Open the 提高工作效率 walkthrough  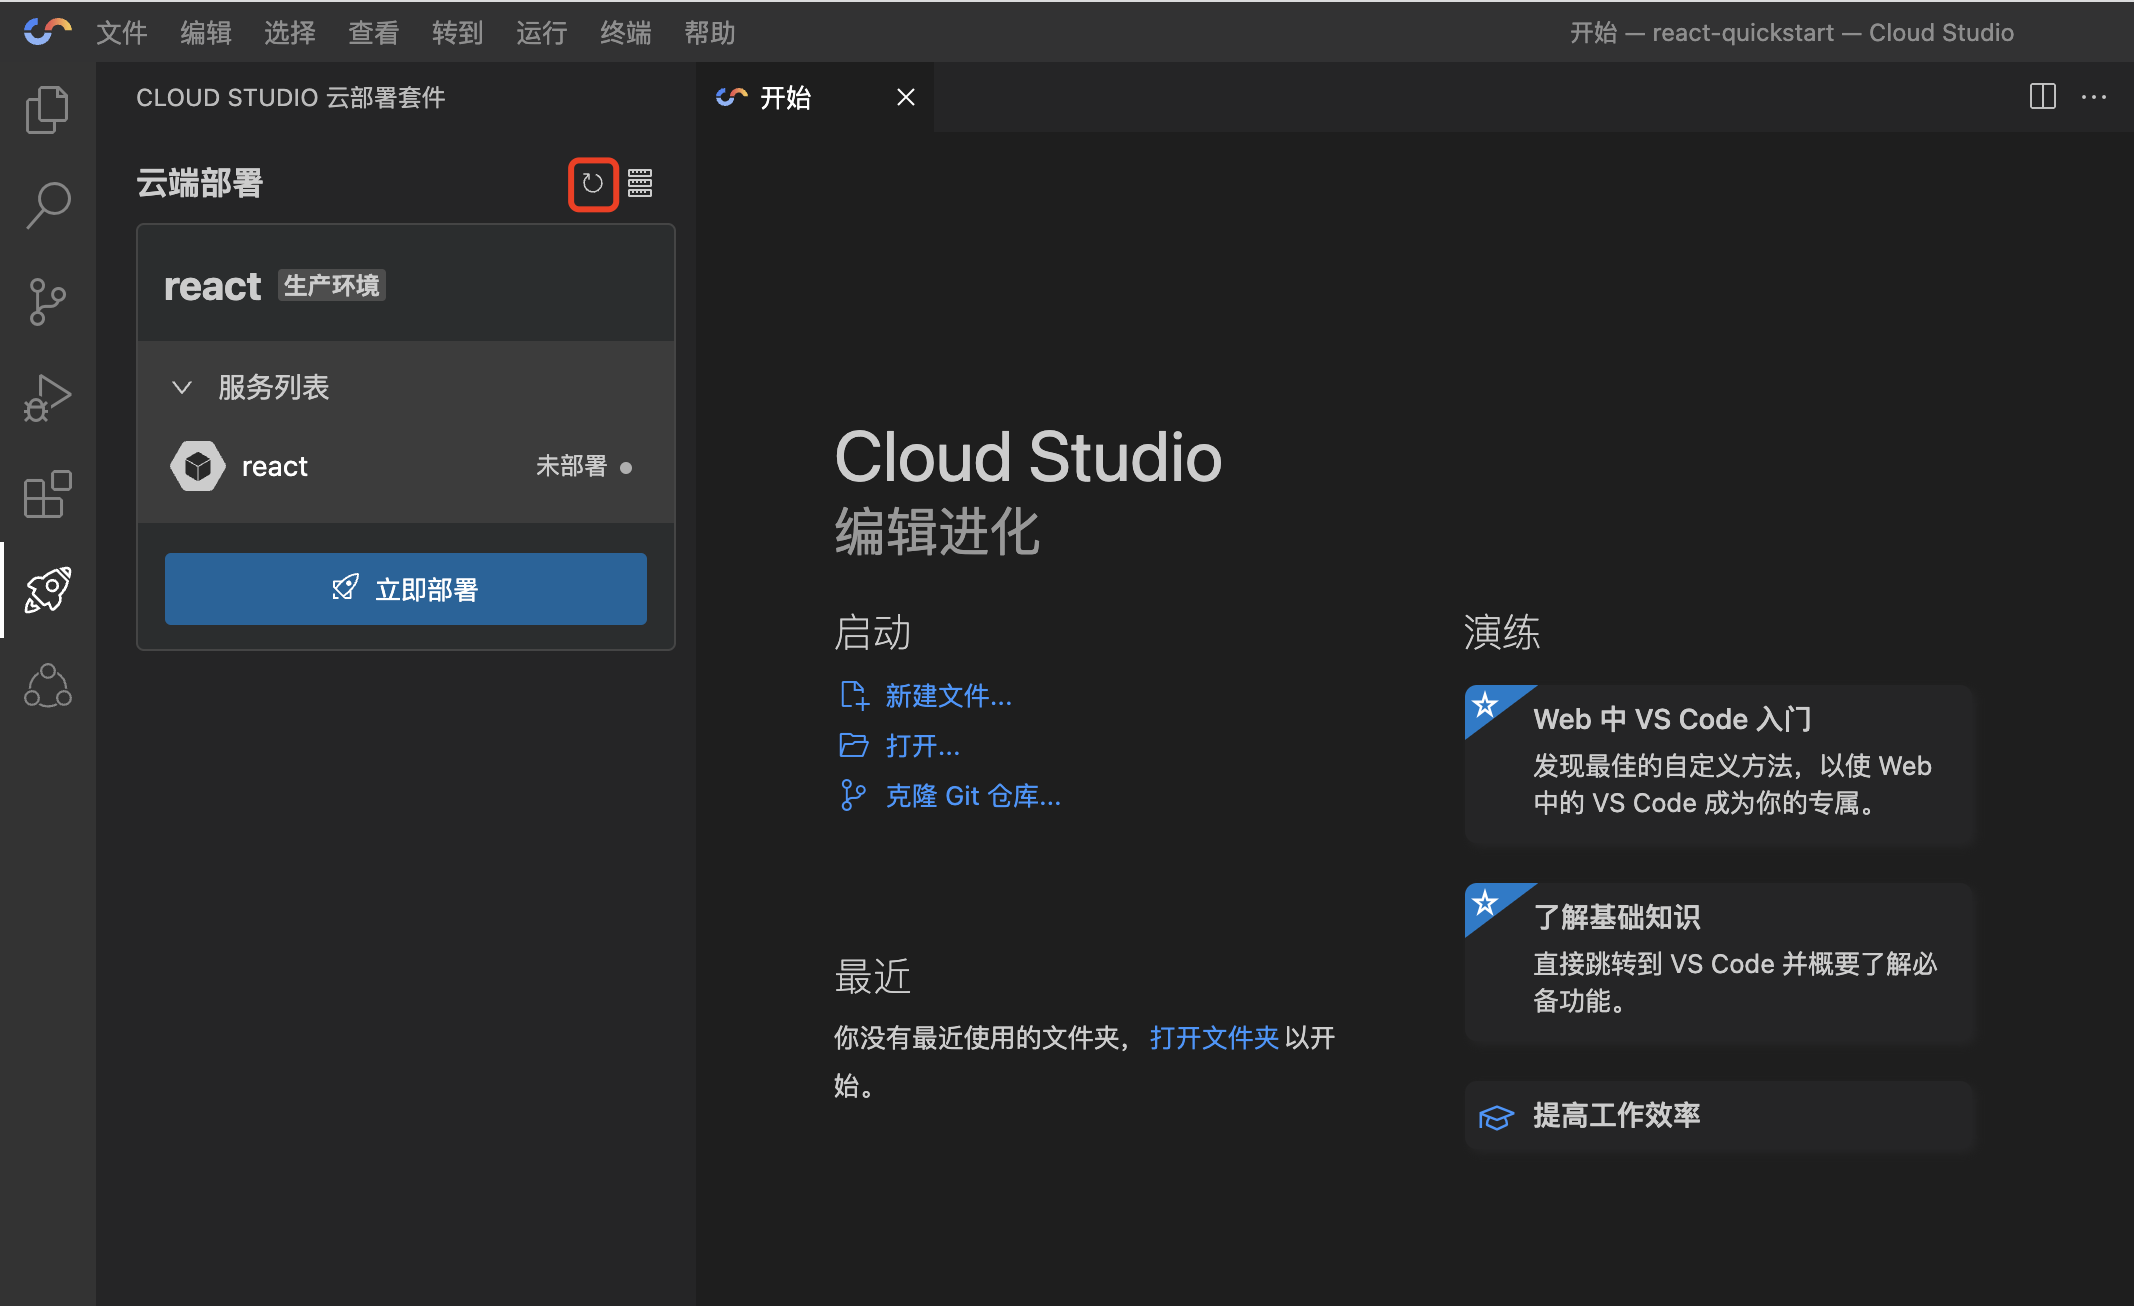1720,1116
